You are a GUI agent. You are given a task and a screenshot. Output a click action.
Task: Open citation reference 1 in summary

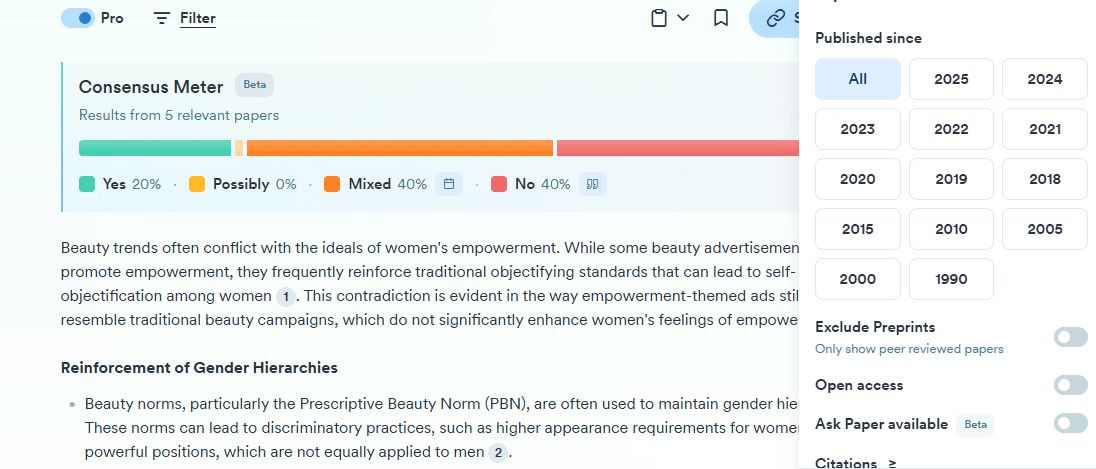285,296
